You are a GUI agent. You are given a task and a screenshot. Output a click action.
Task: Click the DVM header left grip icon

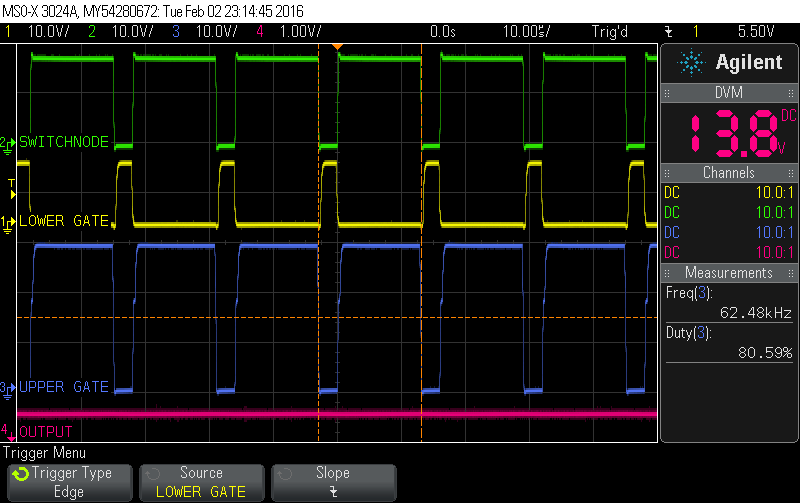pos(667,93)
